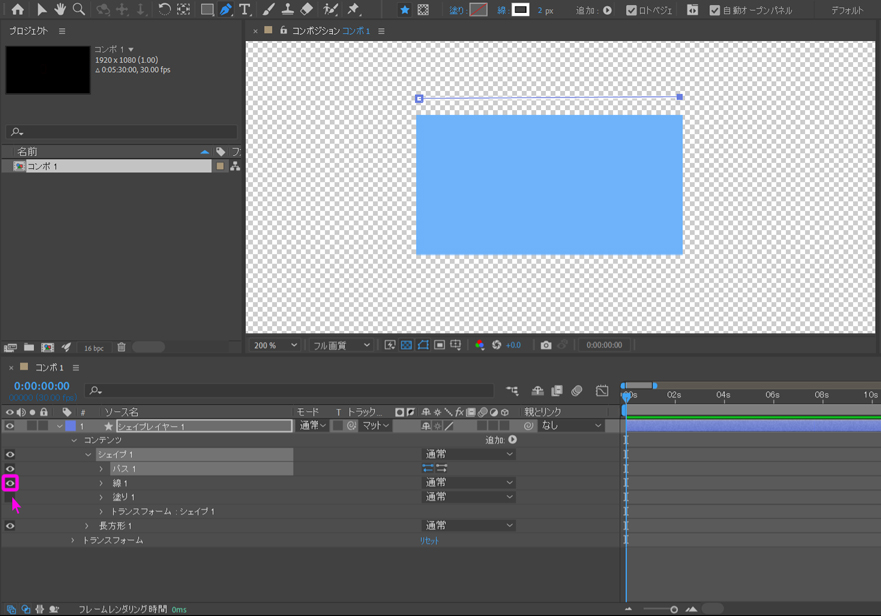Delete selected item with trash icon

click(121, 347)
